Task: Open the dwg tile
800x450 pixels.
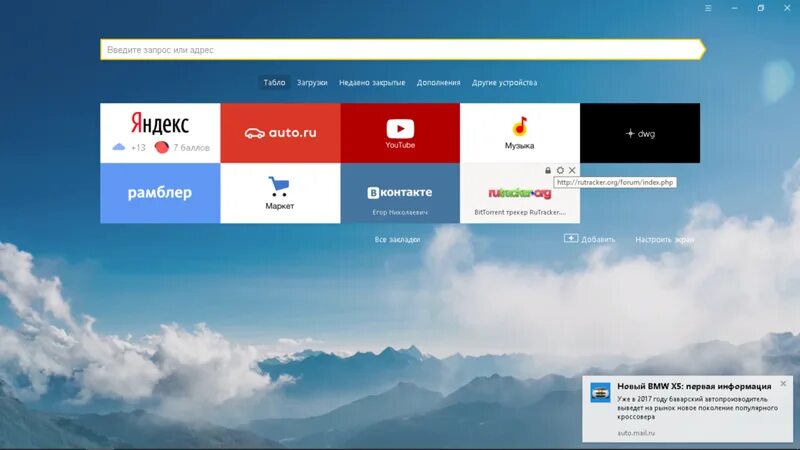Action: [x=640, y=133]
